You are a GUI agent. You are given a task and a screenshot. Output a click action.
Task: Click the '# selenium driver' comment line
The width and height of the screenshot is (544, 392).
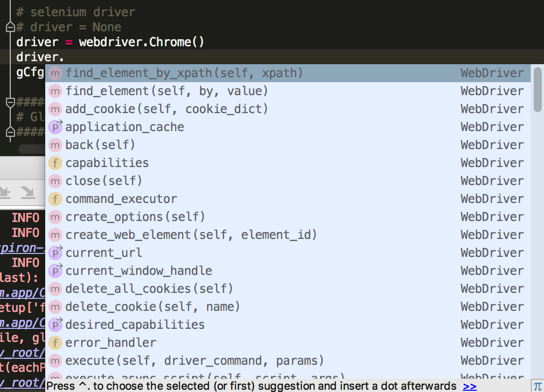tap(76, 12)
